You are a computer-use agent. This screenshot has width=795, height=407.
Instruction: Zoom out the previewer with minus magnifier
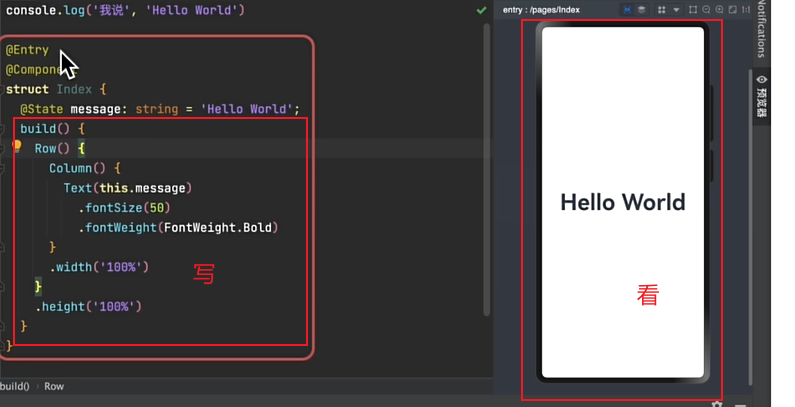[706, 10]
